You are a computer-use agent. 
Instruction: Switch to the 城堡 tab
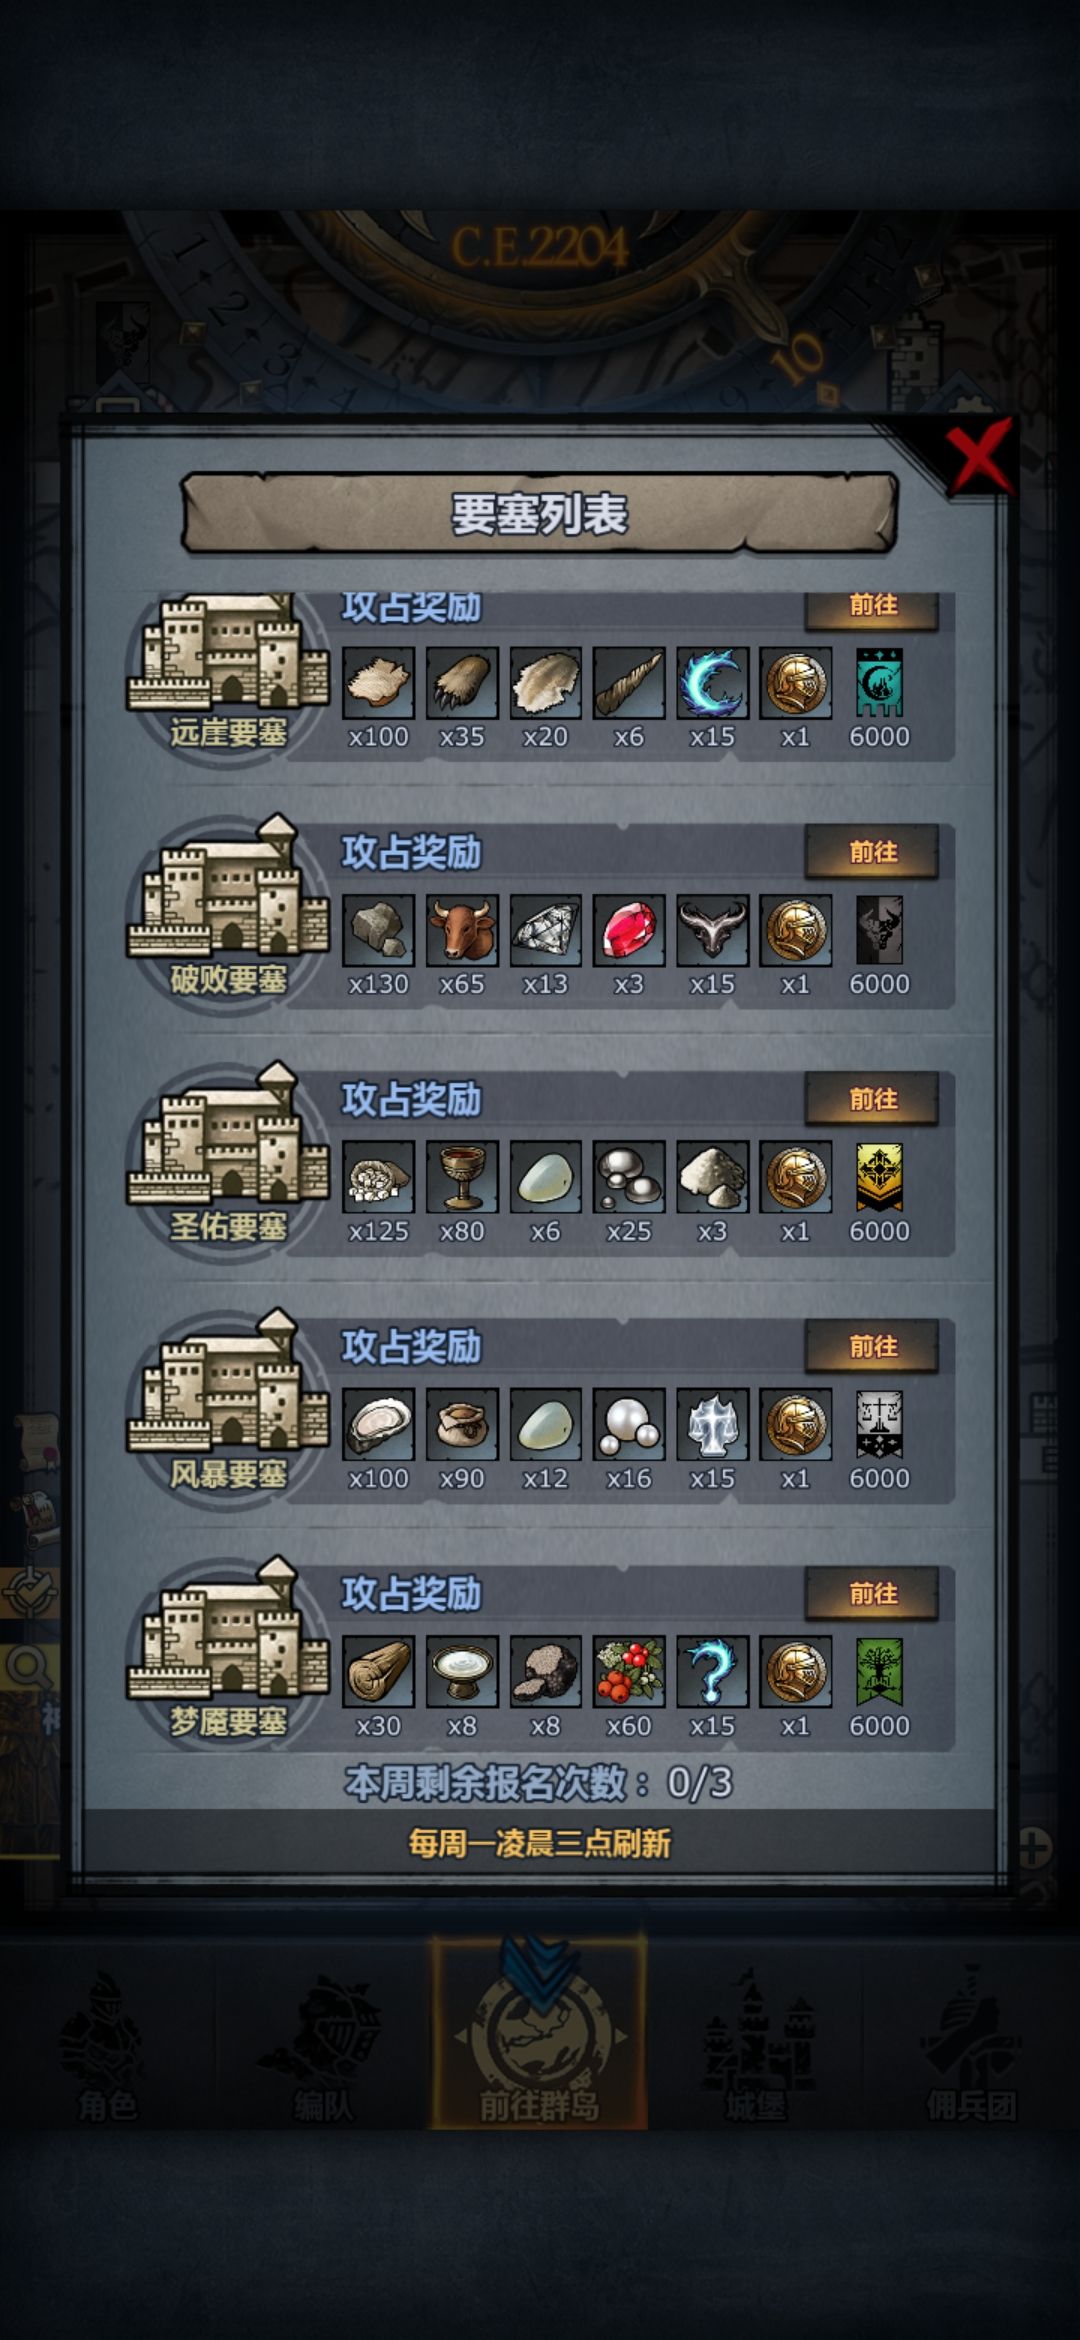756,2042
